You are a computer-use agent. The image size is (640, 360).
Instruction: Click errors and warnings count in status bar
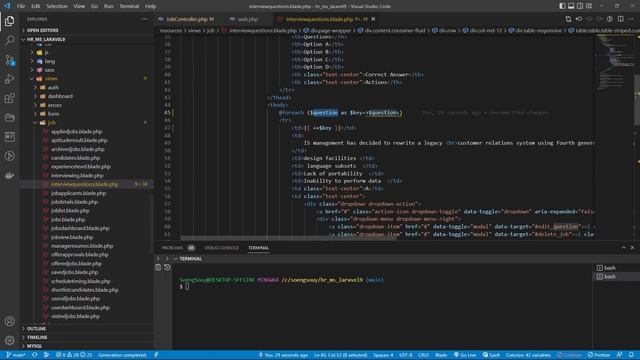tap(74, 355)
